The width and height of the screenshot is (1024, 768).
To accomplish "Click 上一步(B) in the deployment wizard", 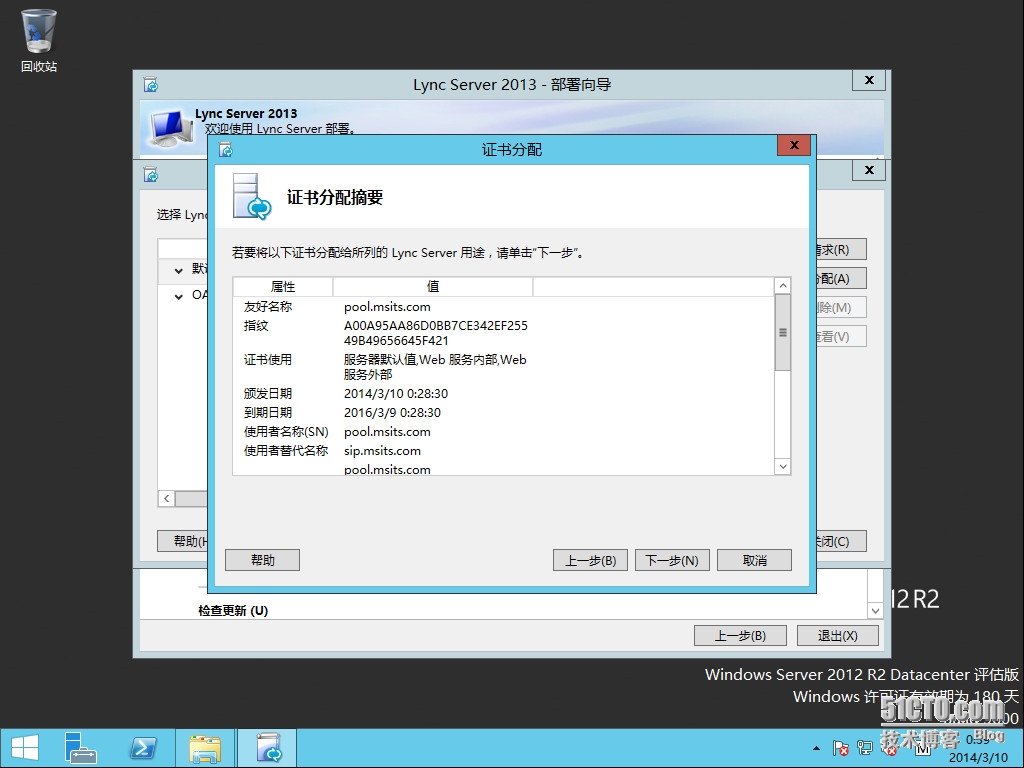I will [740, 635].
